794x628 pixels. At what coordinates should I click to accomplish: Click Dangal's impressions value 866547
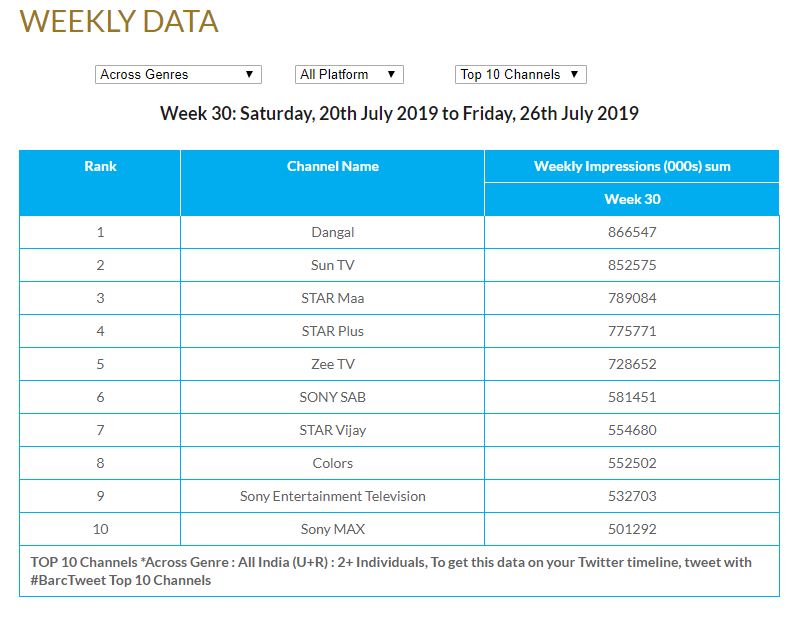(632, 232)
